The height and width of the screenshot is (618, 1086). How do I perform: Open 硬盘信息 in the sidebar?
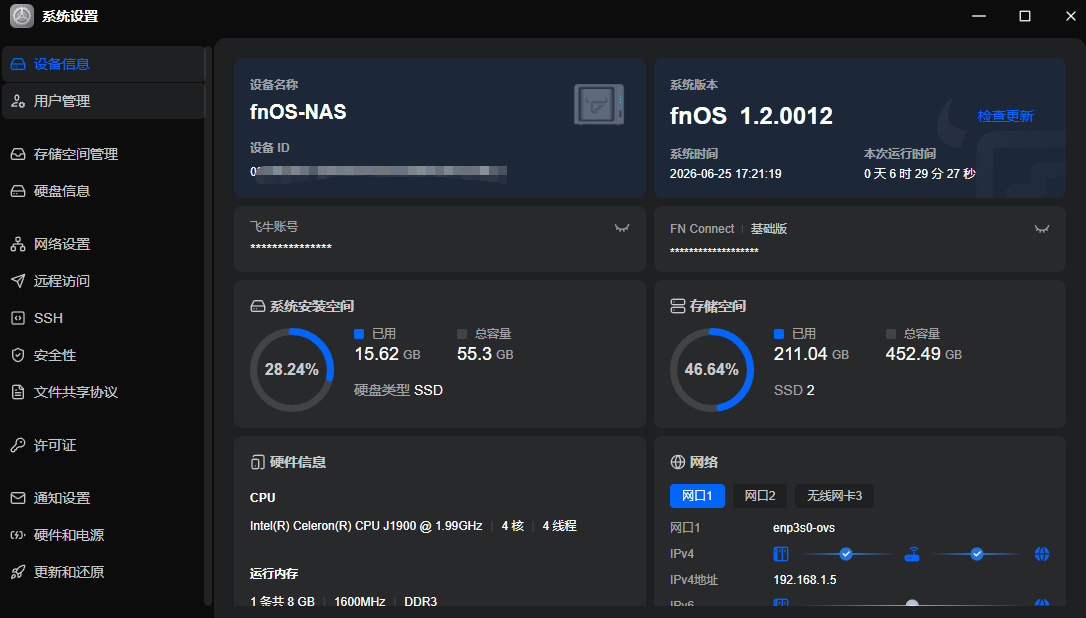pos(104,191)
